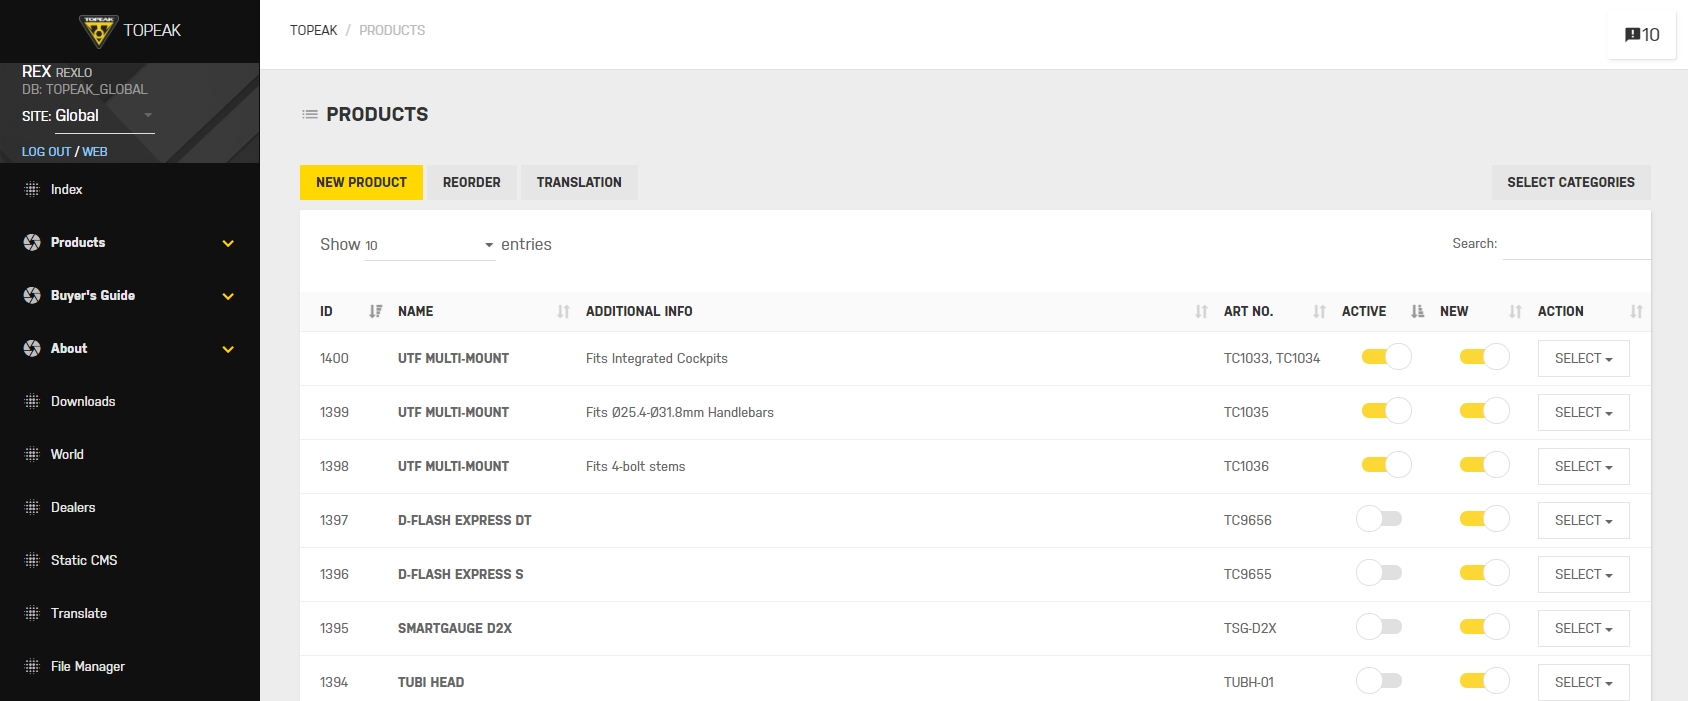Click the Buyer's Guide aperture icon

pos(32,295)
